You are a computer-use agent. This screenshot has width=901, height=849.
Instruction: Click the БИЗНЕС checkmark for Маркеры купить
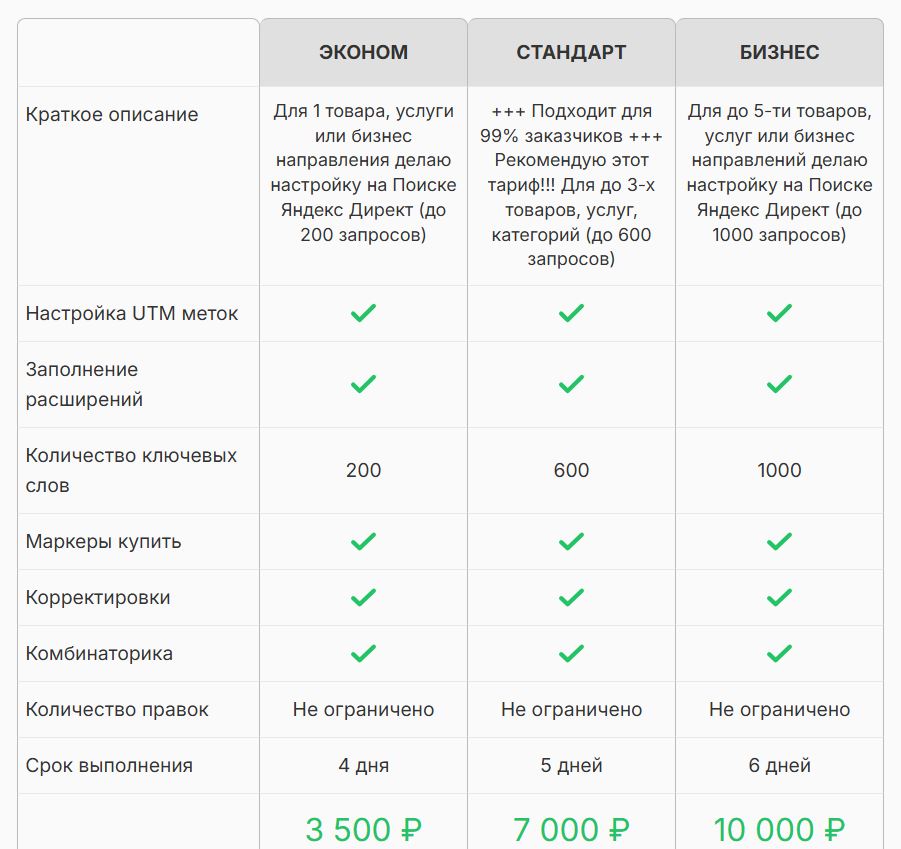[x=779, y=541]
